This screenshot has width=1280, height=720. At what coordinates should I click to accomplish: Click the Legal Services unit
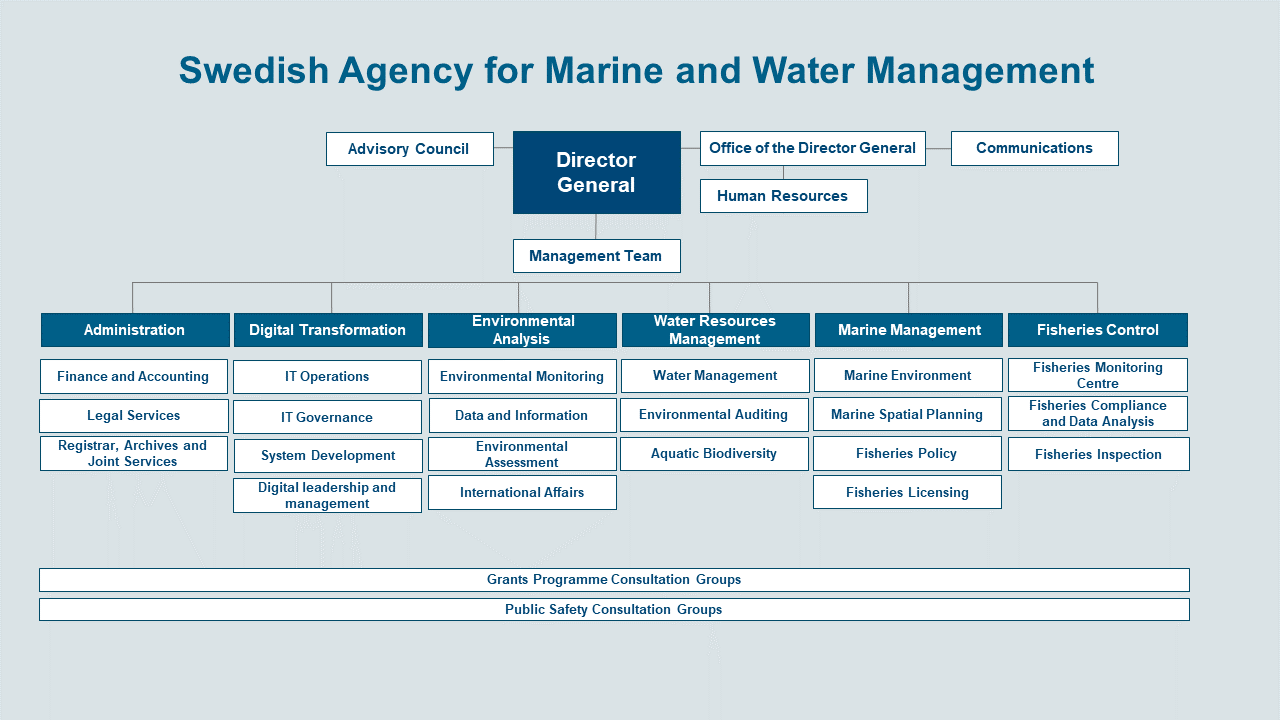tap(134, 416)
